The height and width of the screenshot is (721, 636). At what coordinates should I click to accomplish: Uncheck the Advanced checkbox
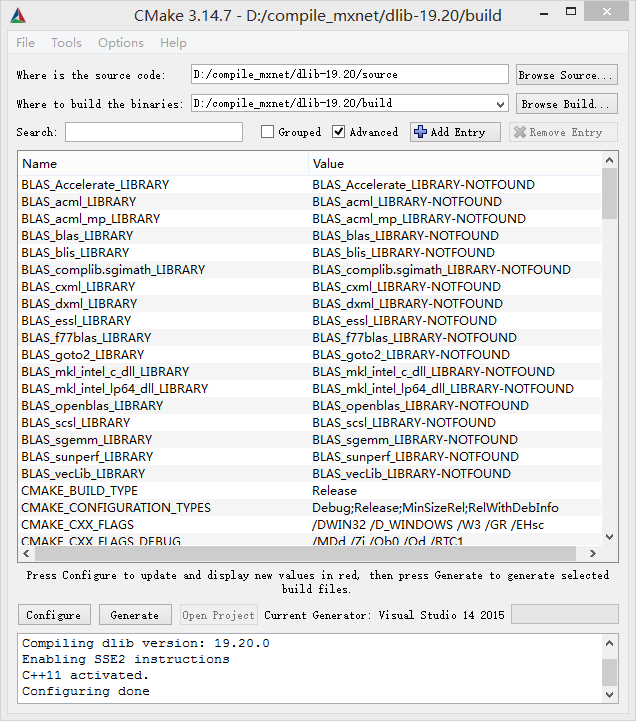pos(338,132)
